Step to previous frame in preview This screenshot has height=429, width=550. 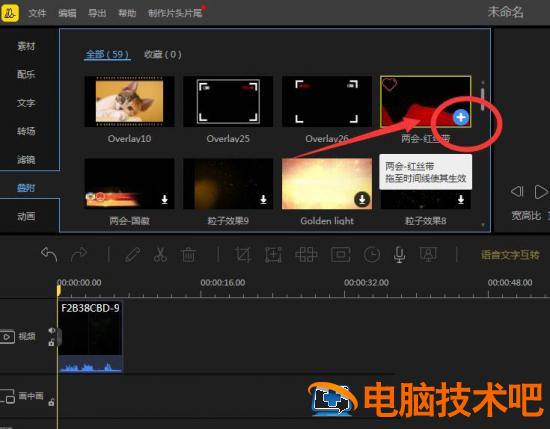coord(517,192)
